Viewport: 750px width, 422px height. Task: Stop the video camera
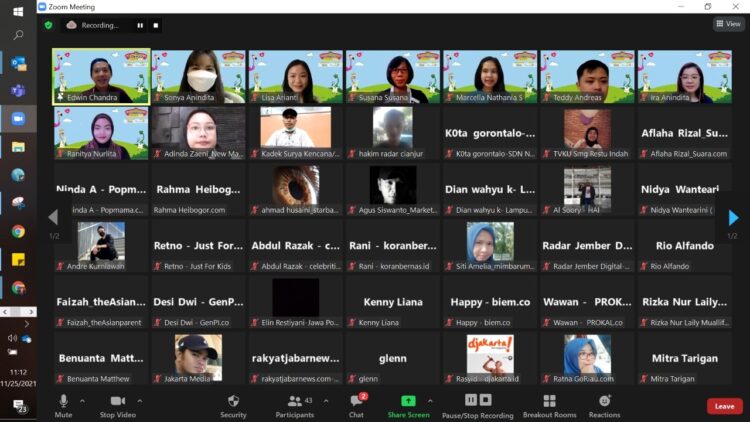[x=119, y=403]
